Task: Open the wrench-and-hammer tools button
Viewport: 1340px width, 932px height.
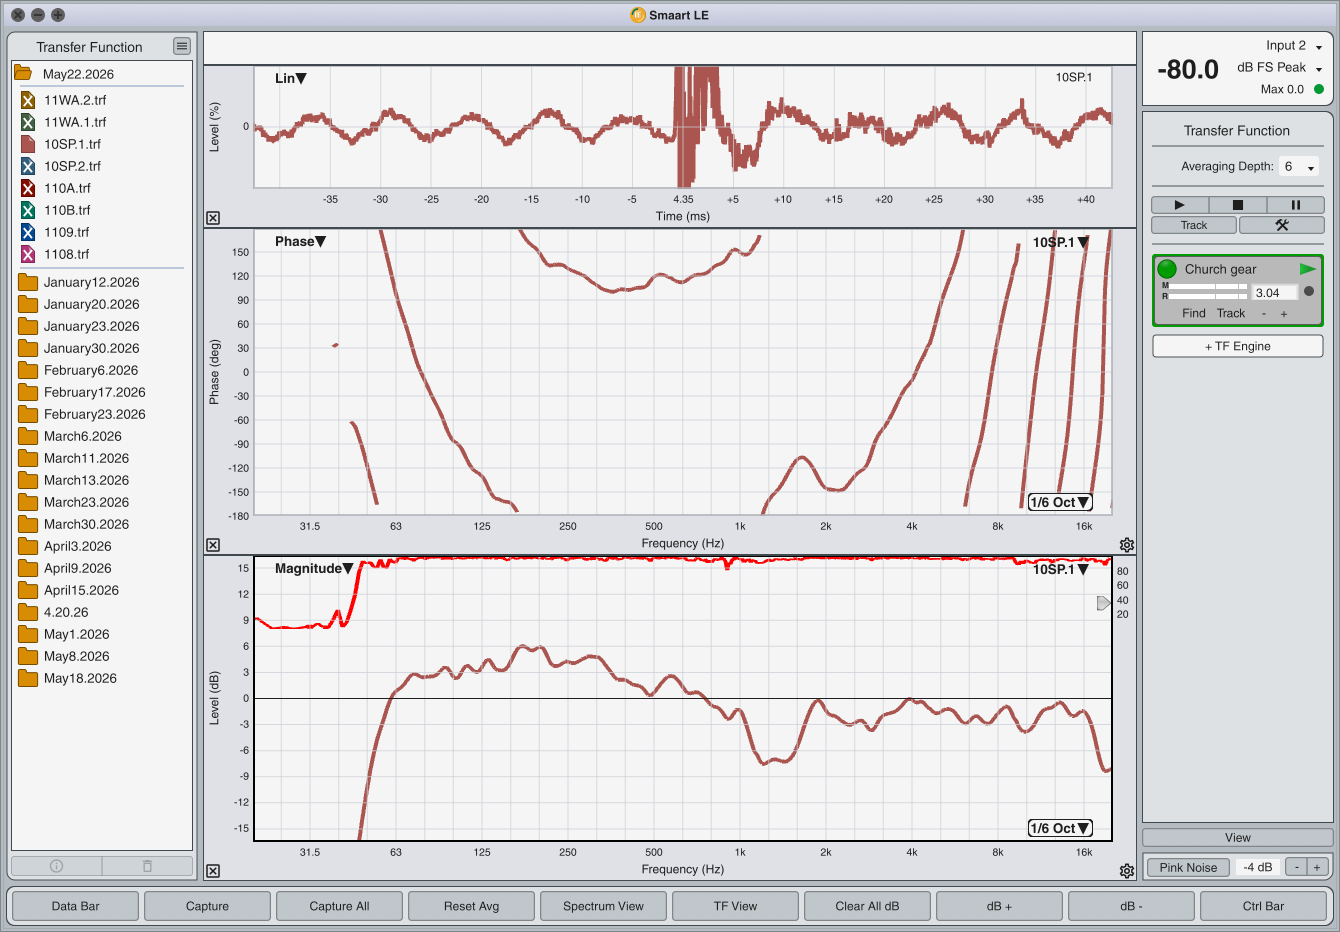Action: 1282,225
